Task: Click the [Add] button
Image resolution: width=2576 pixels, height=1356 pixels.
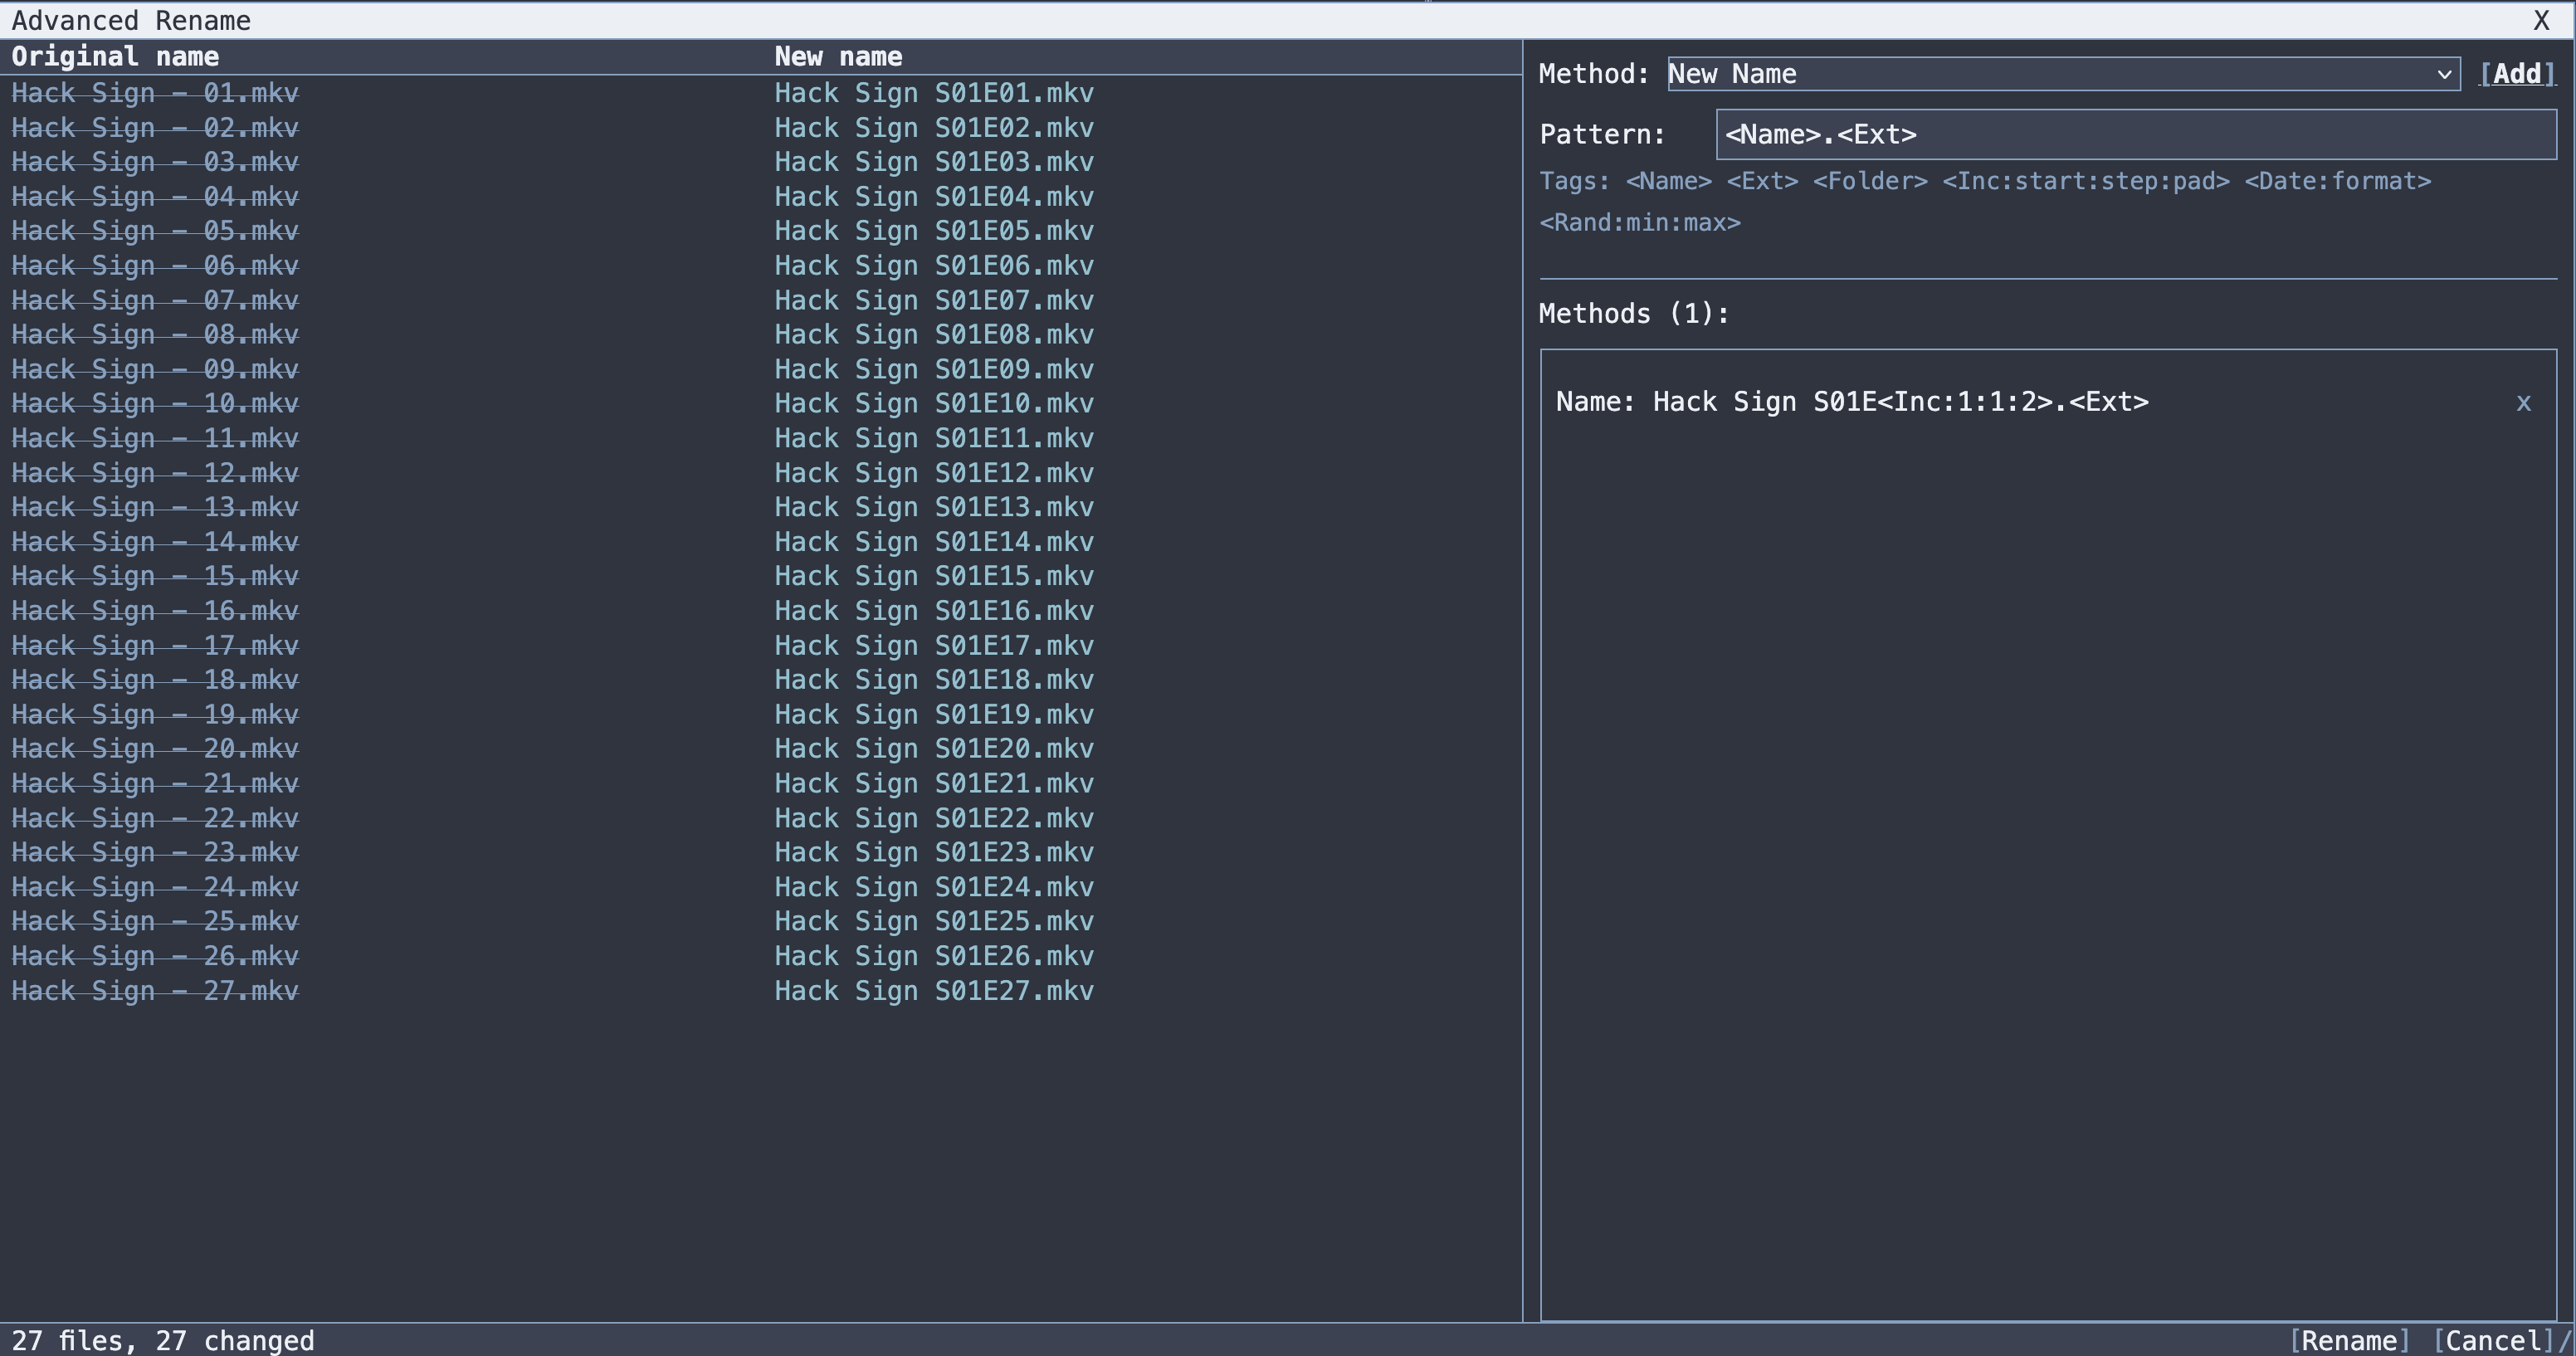Action: [2517, 74]
